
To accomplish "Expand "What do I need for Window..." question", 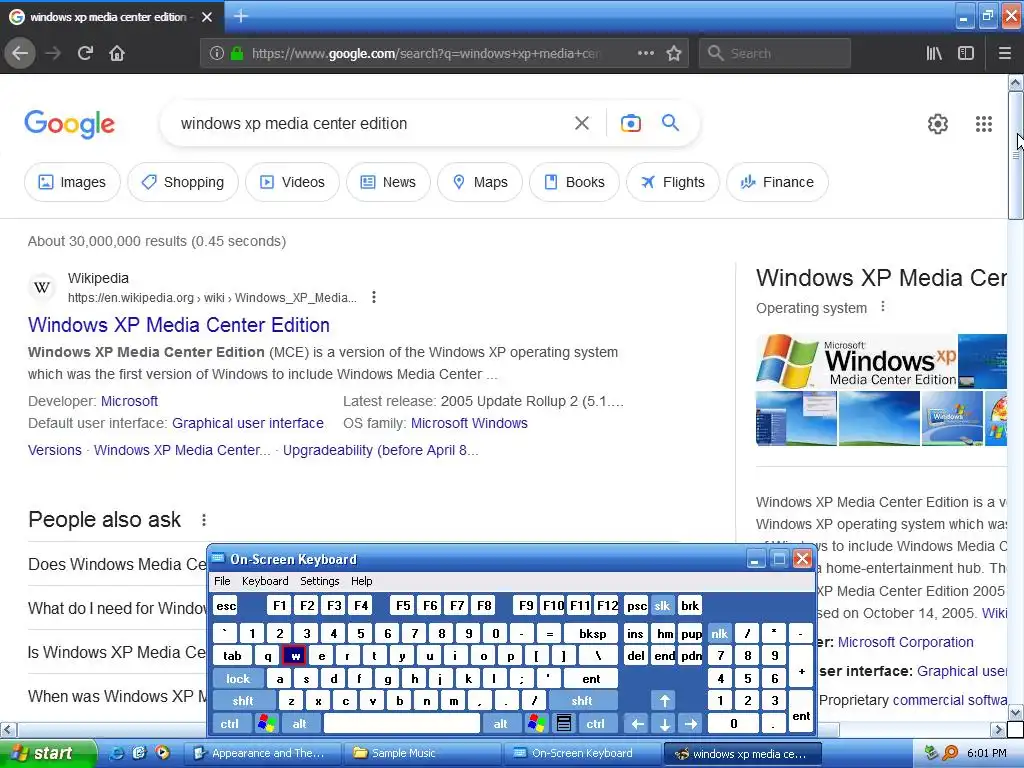I will tap(118, 609).
